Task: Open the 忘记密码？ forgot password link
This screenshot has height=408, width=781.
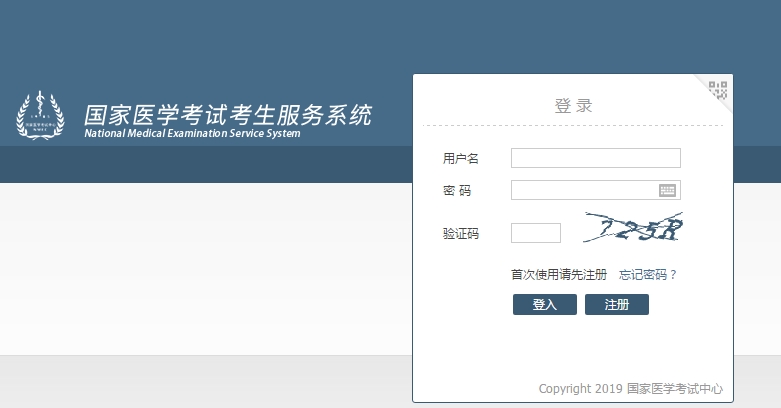Action: click(x=648, y=274)
